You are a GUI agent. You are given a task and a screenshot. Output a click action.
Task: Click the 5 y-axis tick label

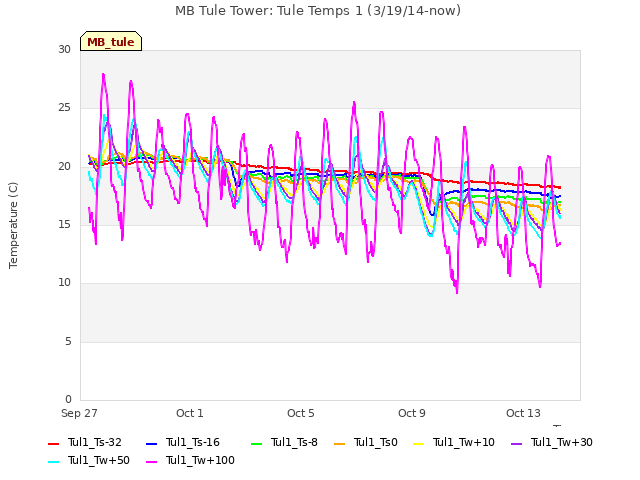click(68, 342)
